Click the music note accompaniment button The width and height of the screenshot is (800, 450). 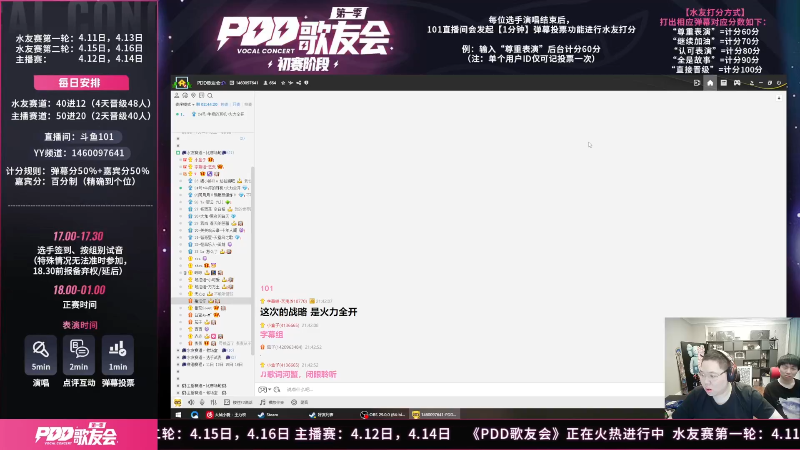click(272, 403)
